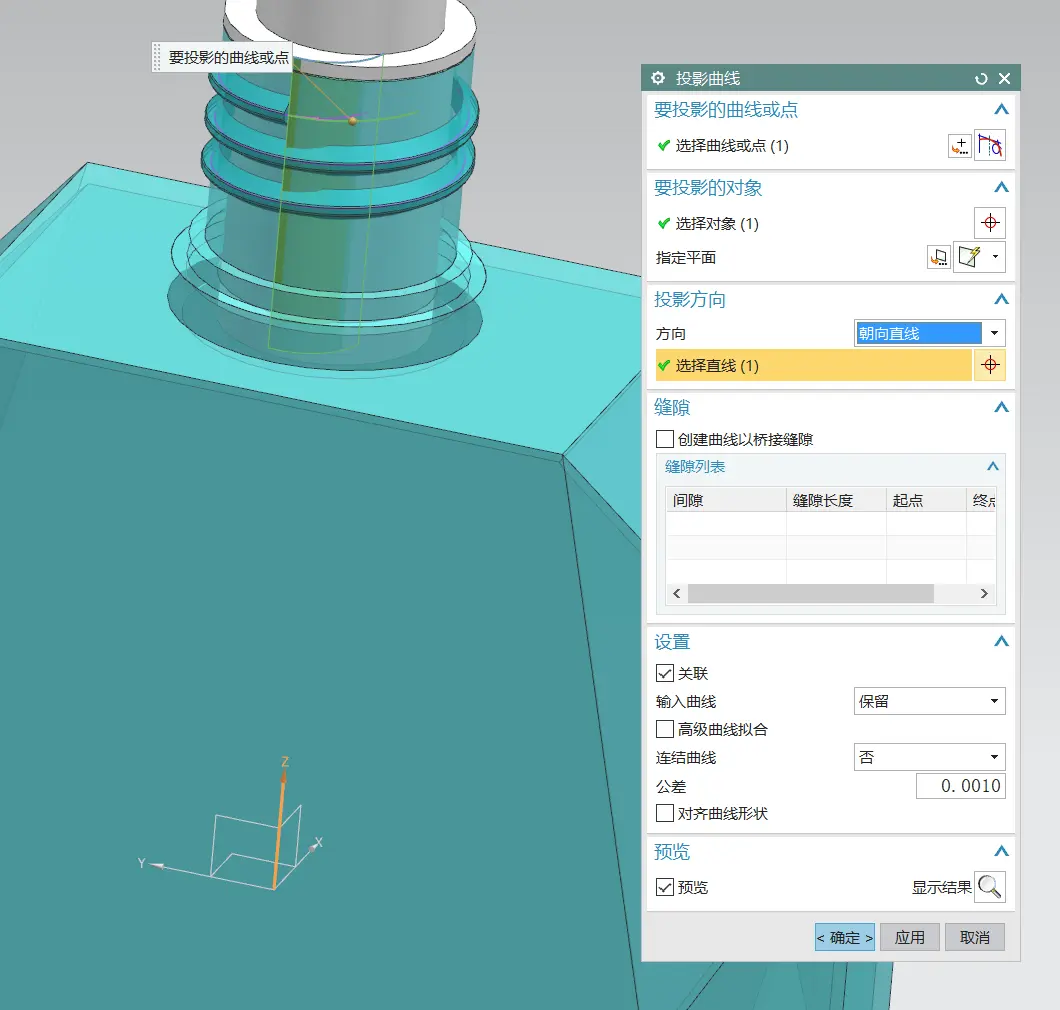This screenshot has height=1010, width=1060.
Task: Click the target icon beside 选择直线 (1)
Action: (990, 365)
